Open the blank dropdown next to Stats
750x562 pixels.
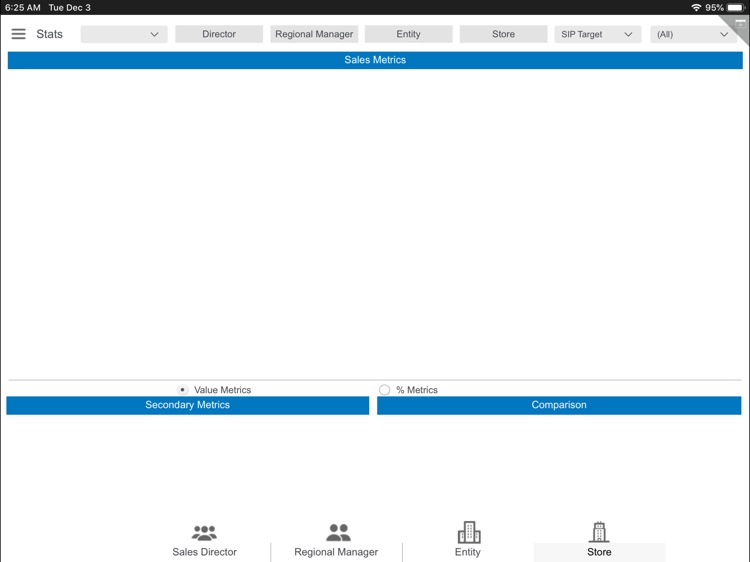[x=124, y=34]
